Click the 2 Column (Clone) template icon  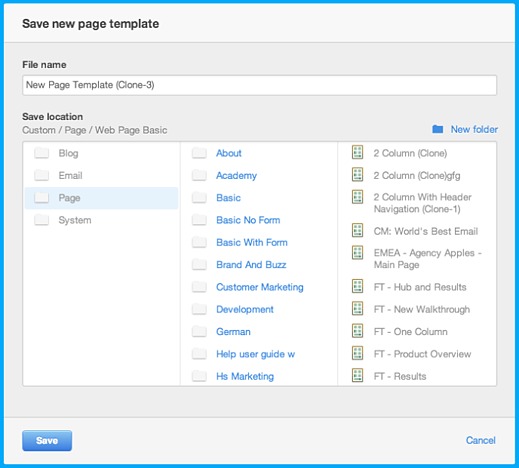click(358, 152)
